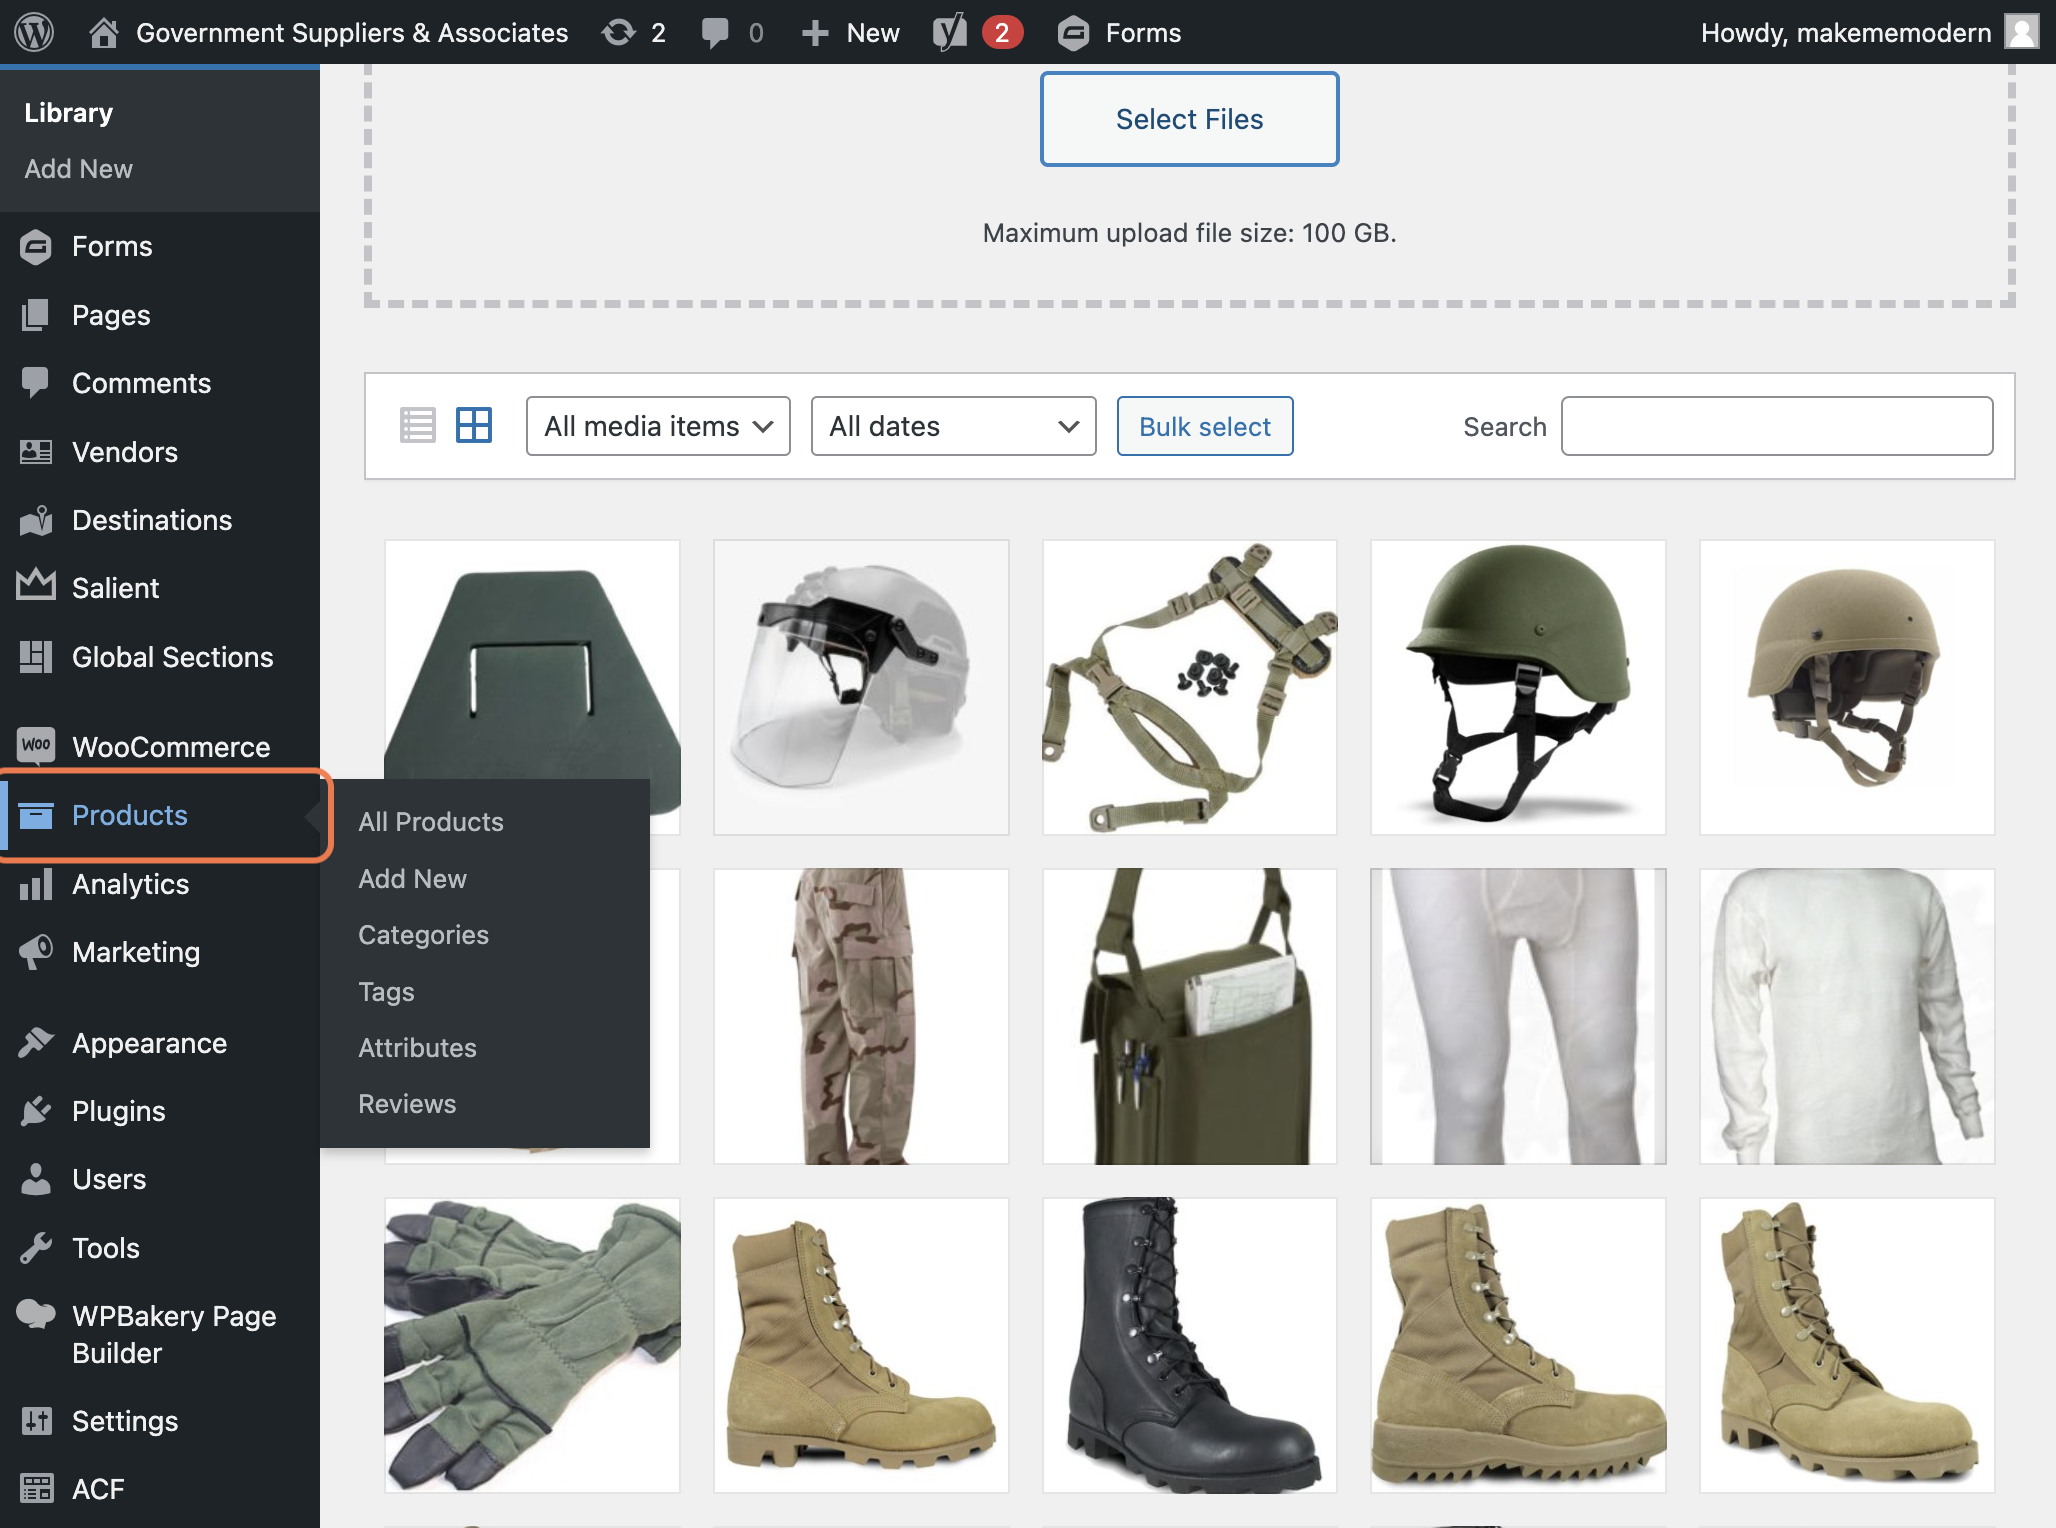Click the updates refresh icon
This screenshot has width=2056, height=1528.
(619, 32)
